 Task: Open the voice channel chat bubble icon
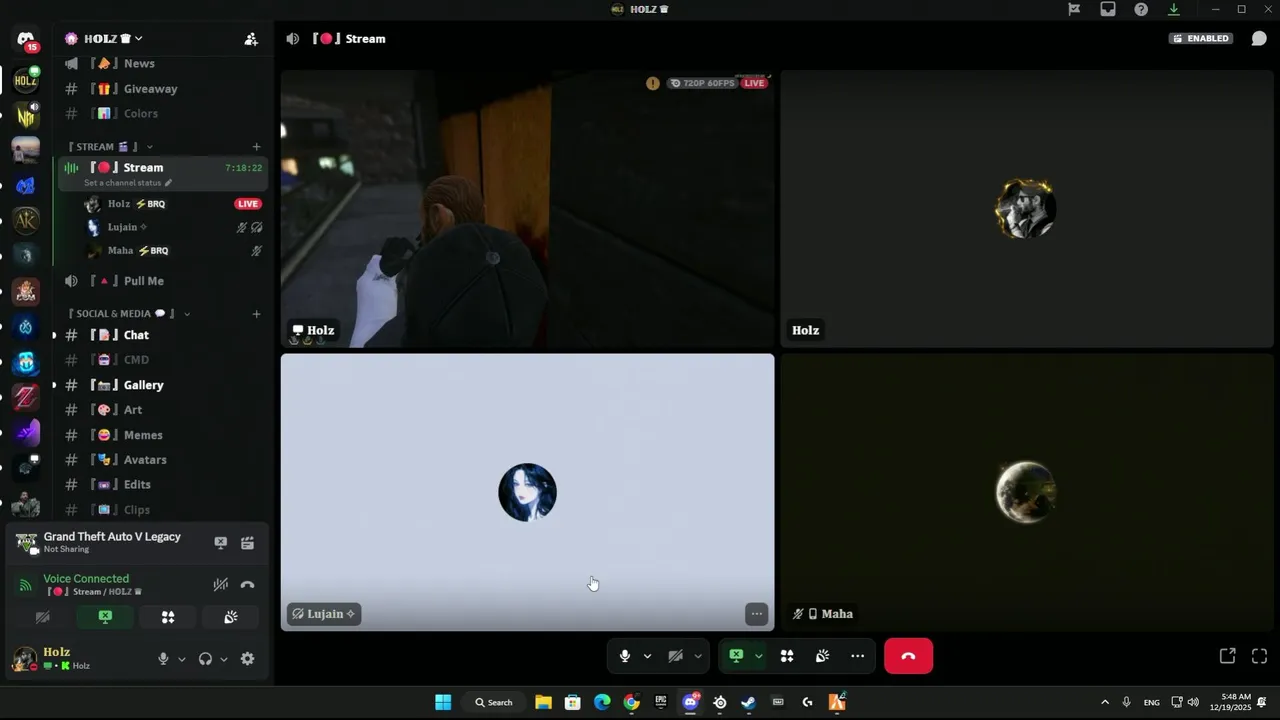[1259, 39]
